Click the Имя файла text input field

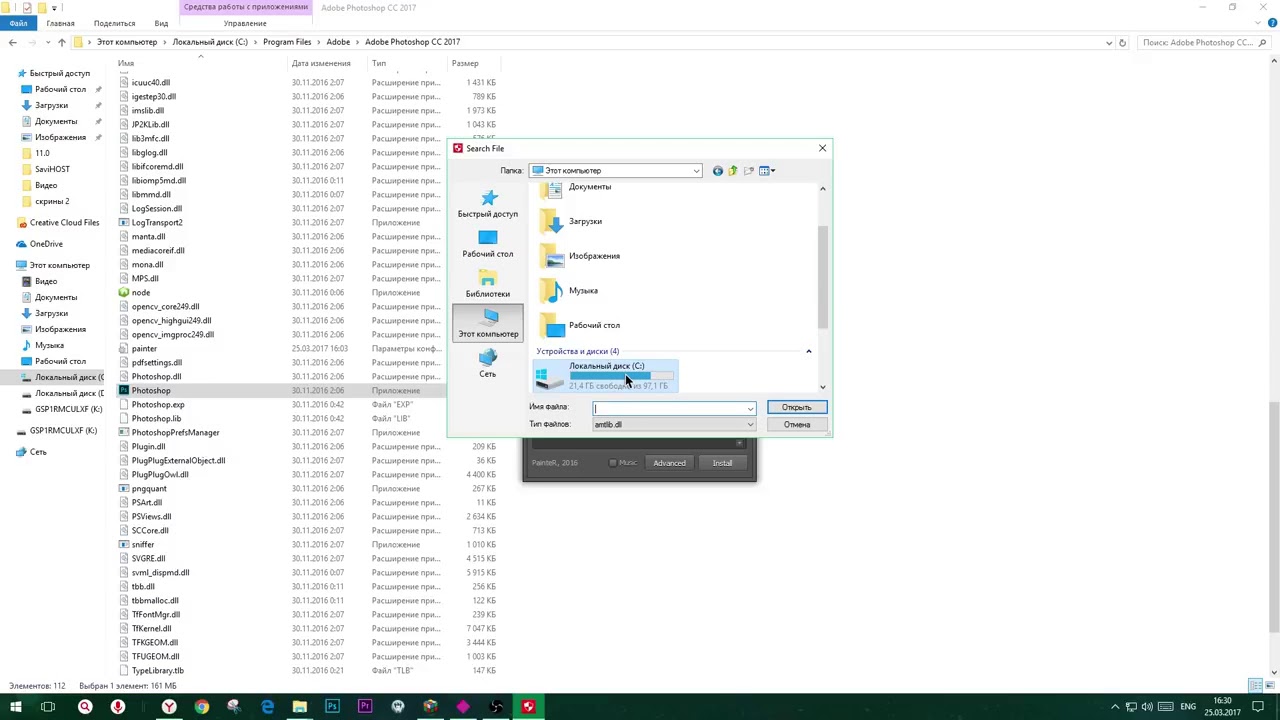tap(669, 408)
